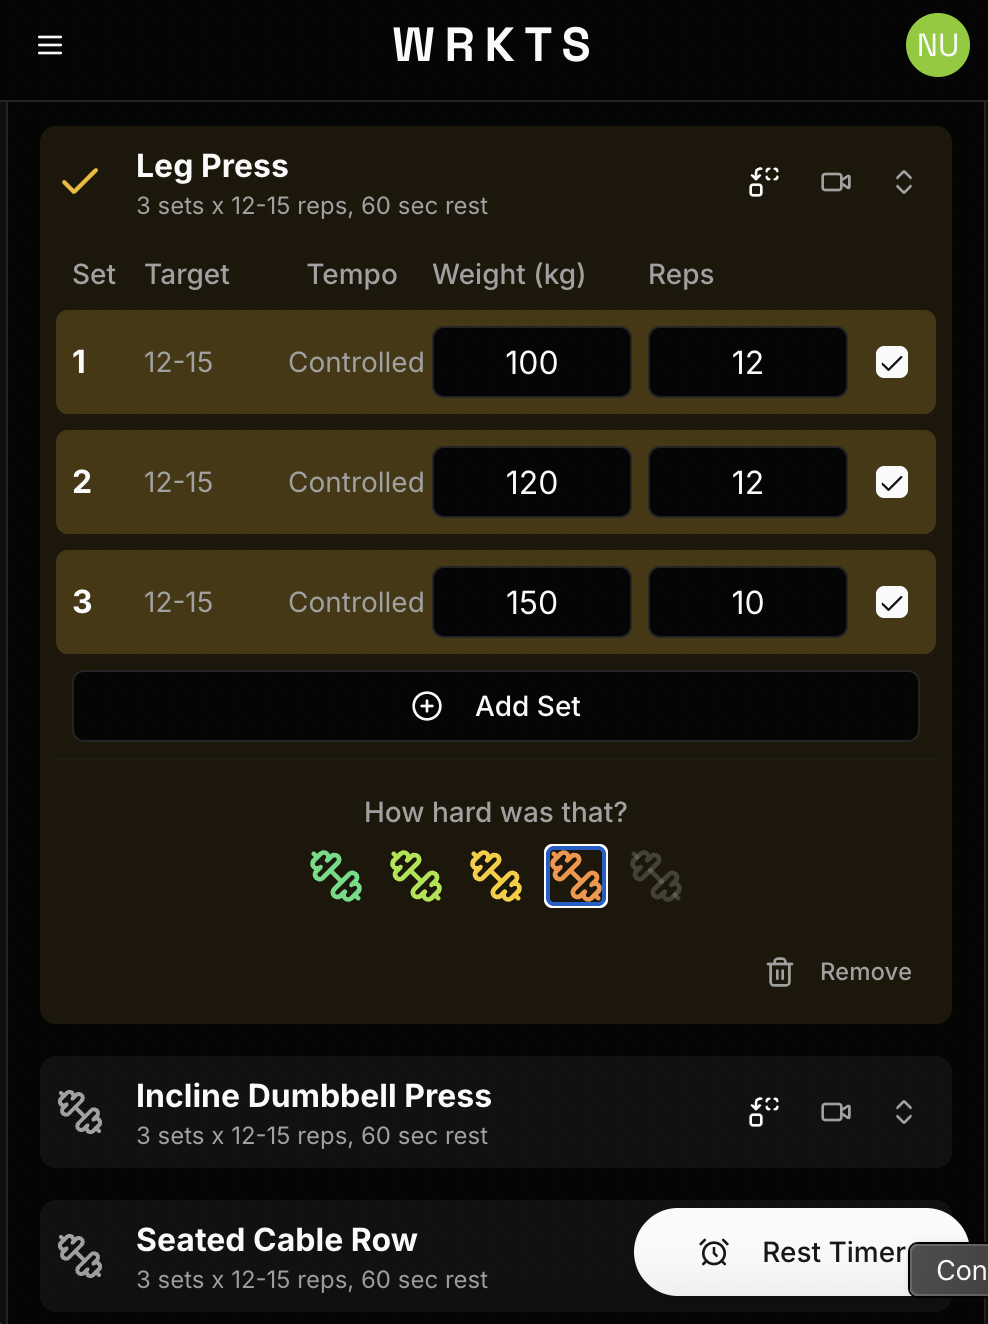
Task: Open the video demo for Incline Dumbbell Press
Action: pyautogui.click(x=835, y=1112)
